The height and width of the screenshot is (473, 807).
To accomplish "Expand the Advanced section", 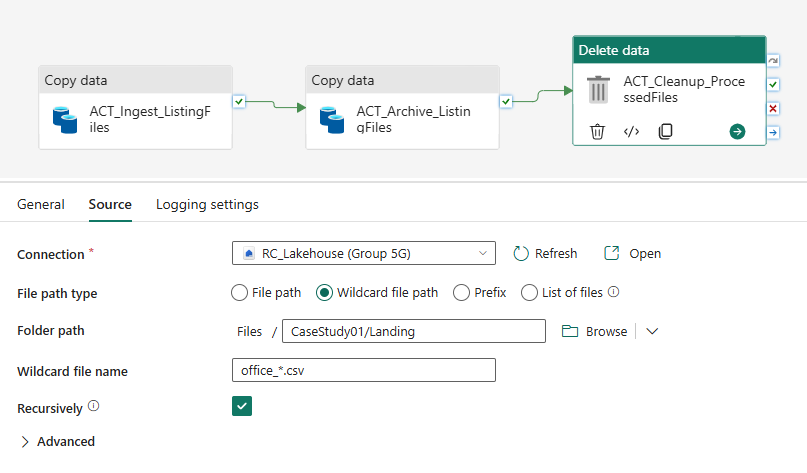I will point(57,442).
